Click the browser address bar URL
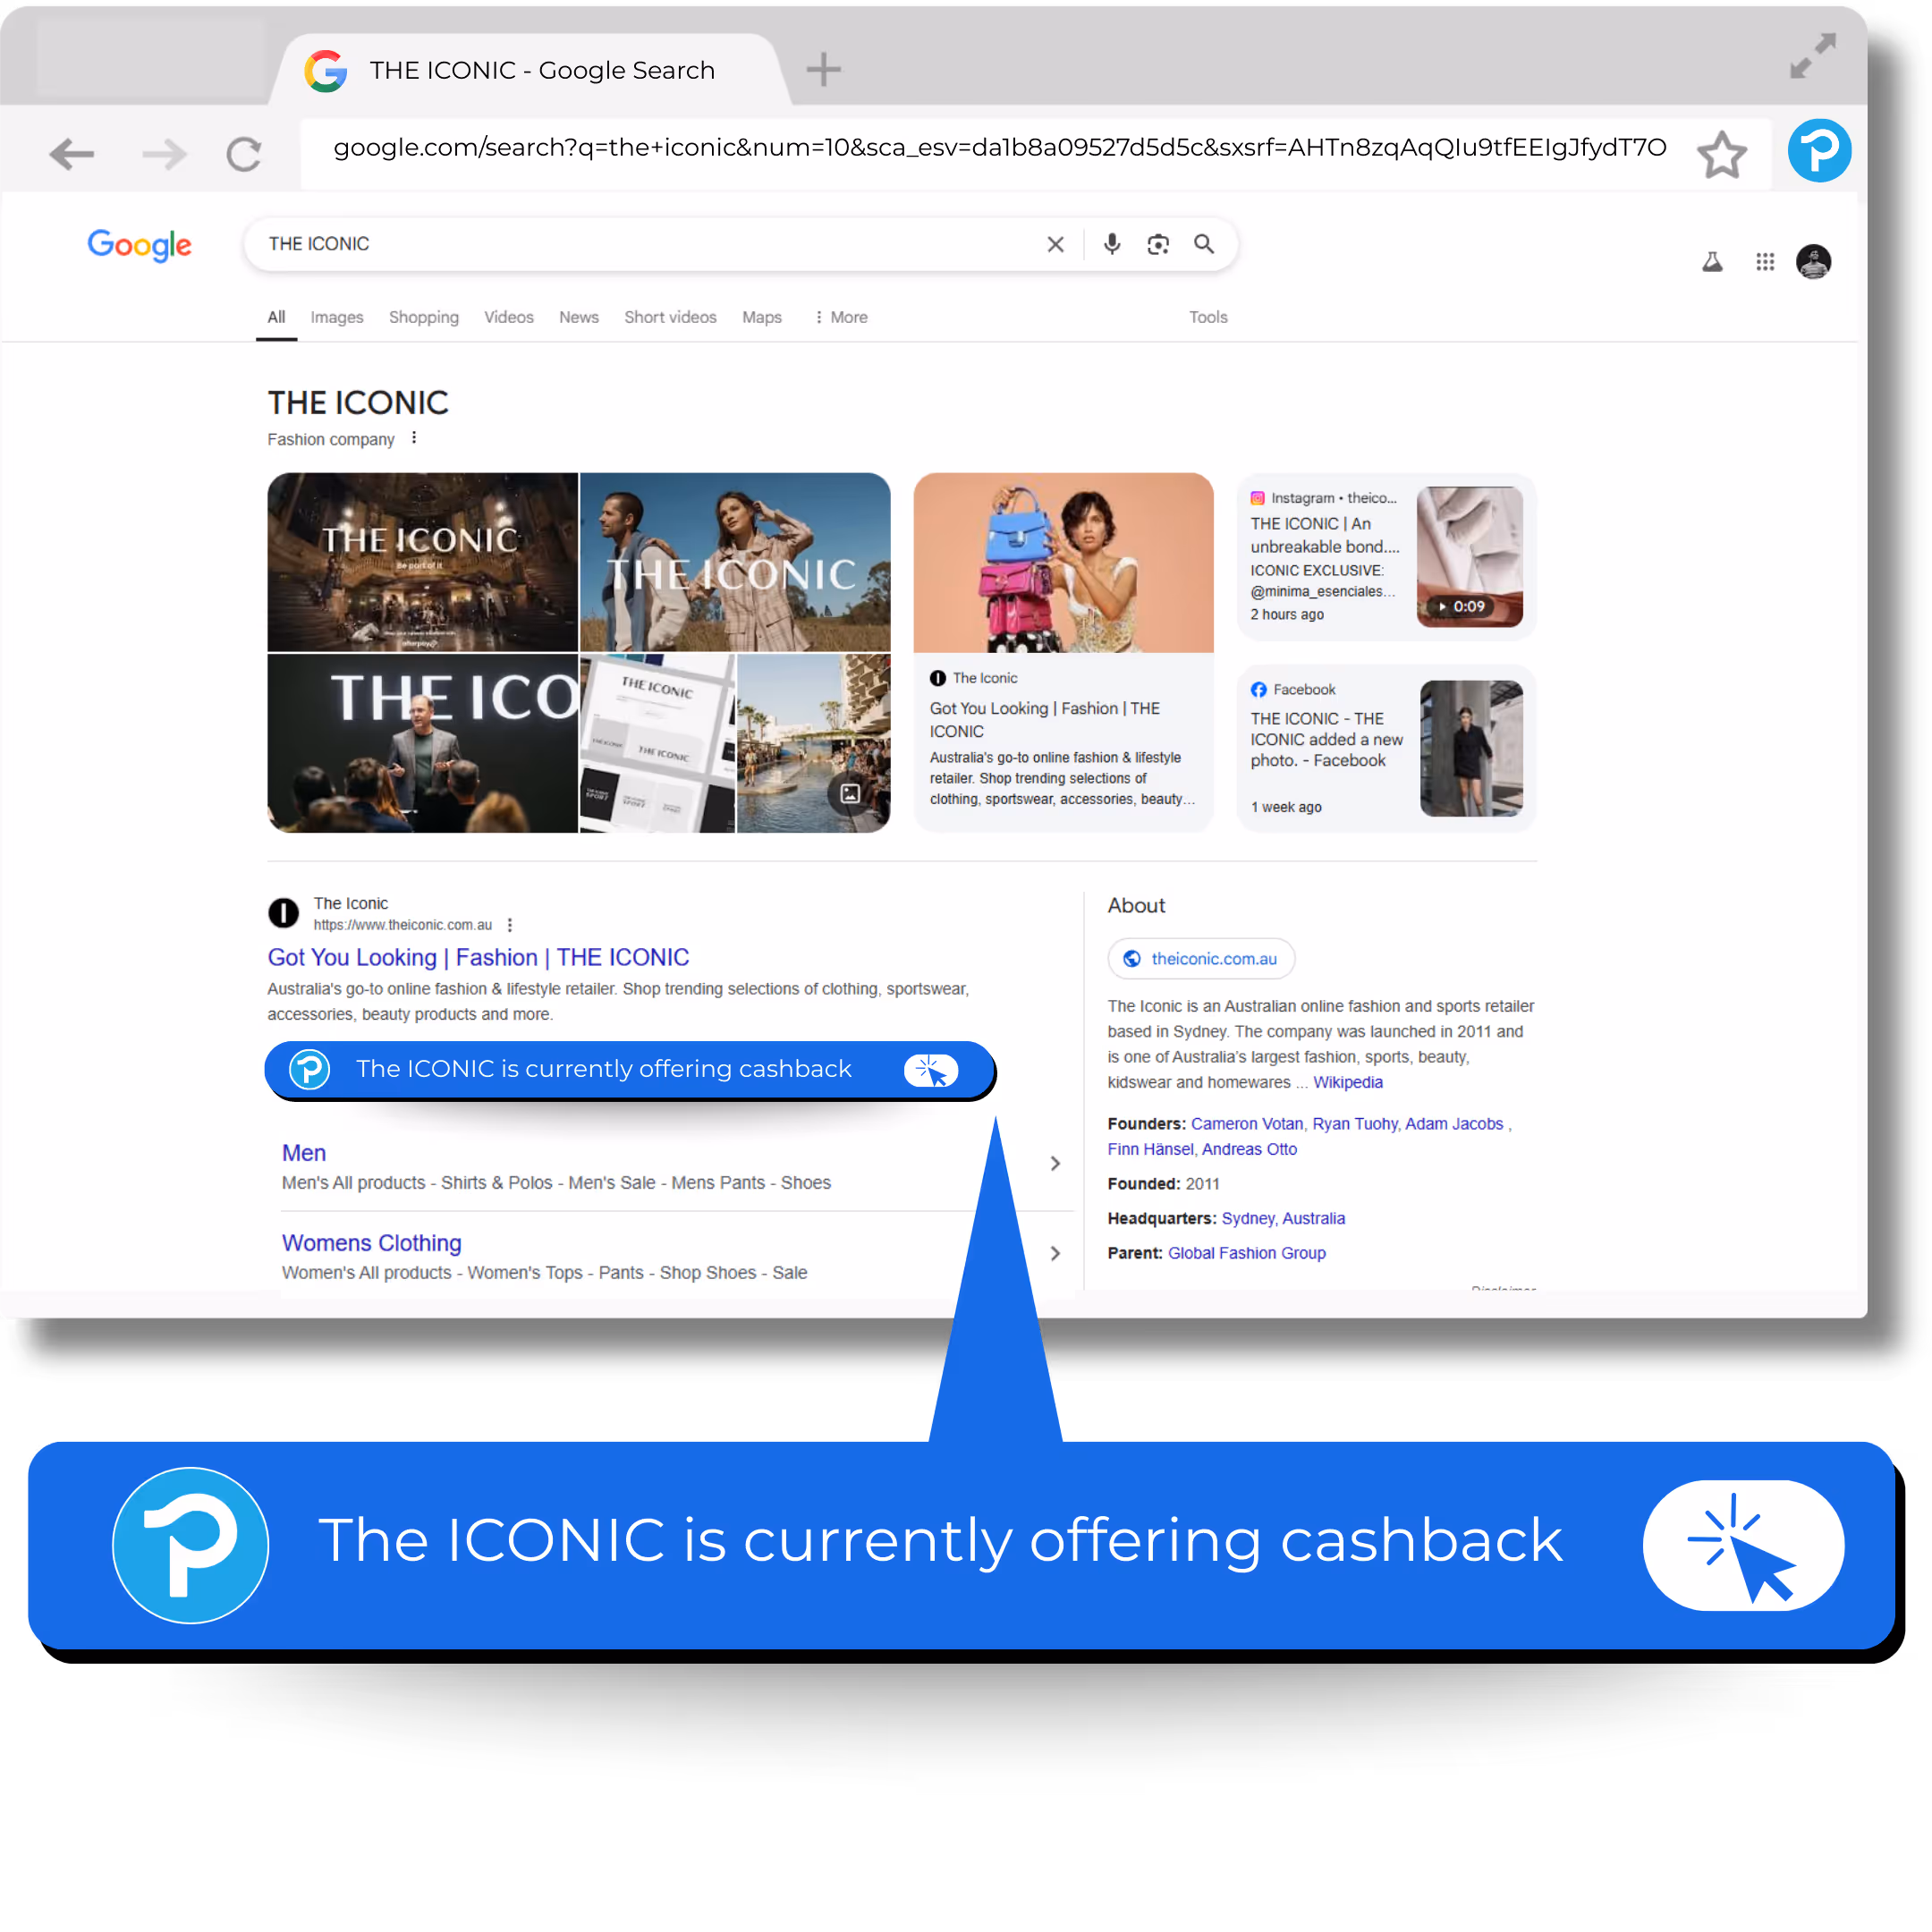This screenshot has height=1932, width=1932. 1000,148
